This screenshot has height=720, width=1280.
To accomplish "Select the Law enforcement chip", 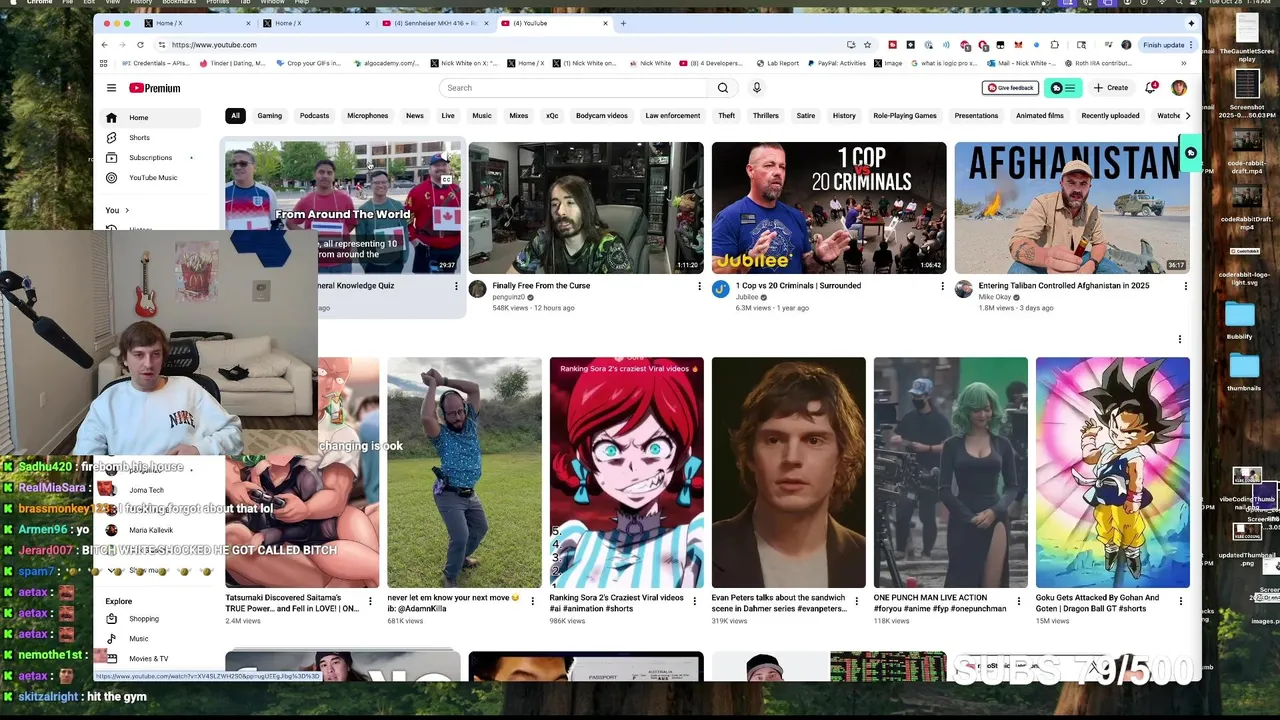I will click(673, 116).
